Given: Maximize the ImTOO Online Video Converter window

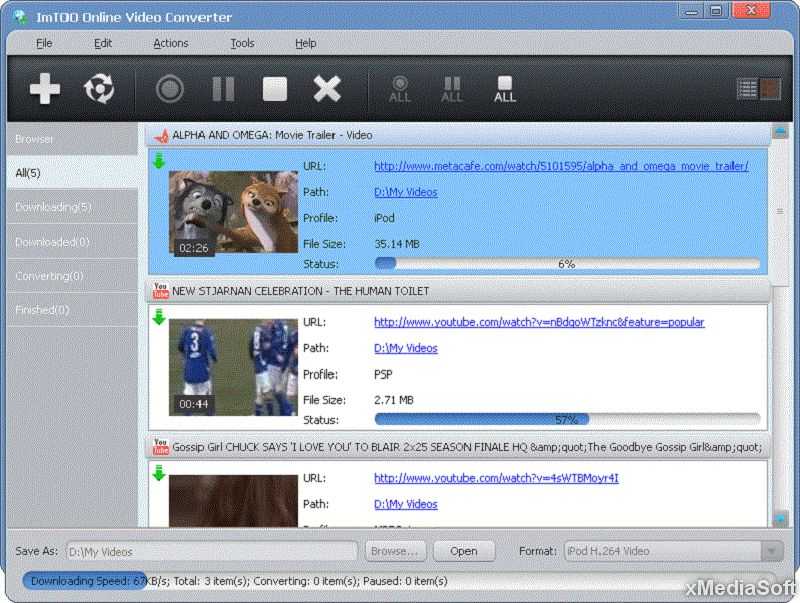Looking at the screenshot, I should (x=716, y=11).
